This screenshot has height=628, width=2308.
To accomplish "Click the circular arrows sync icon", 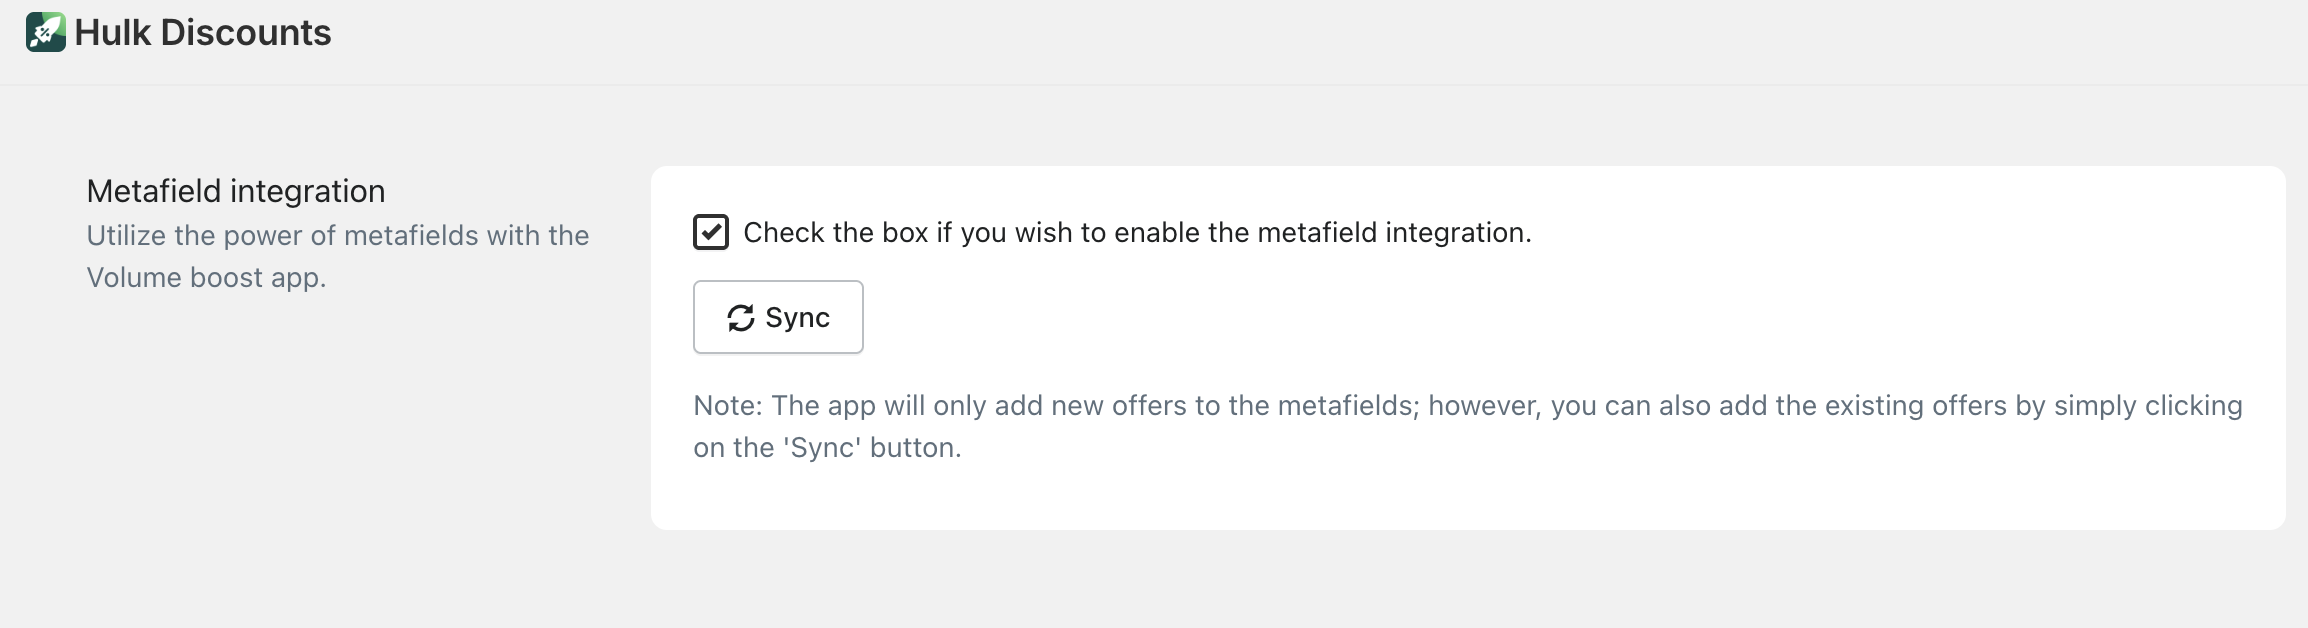I will coord(741,318).
